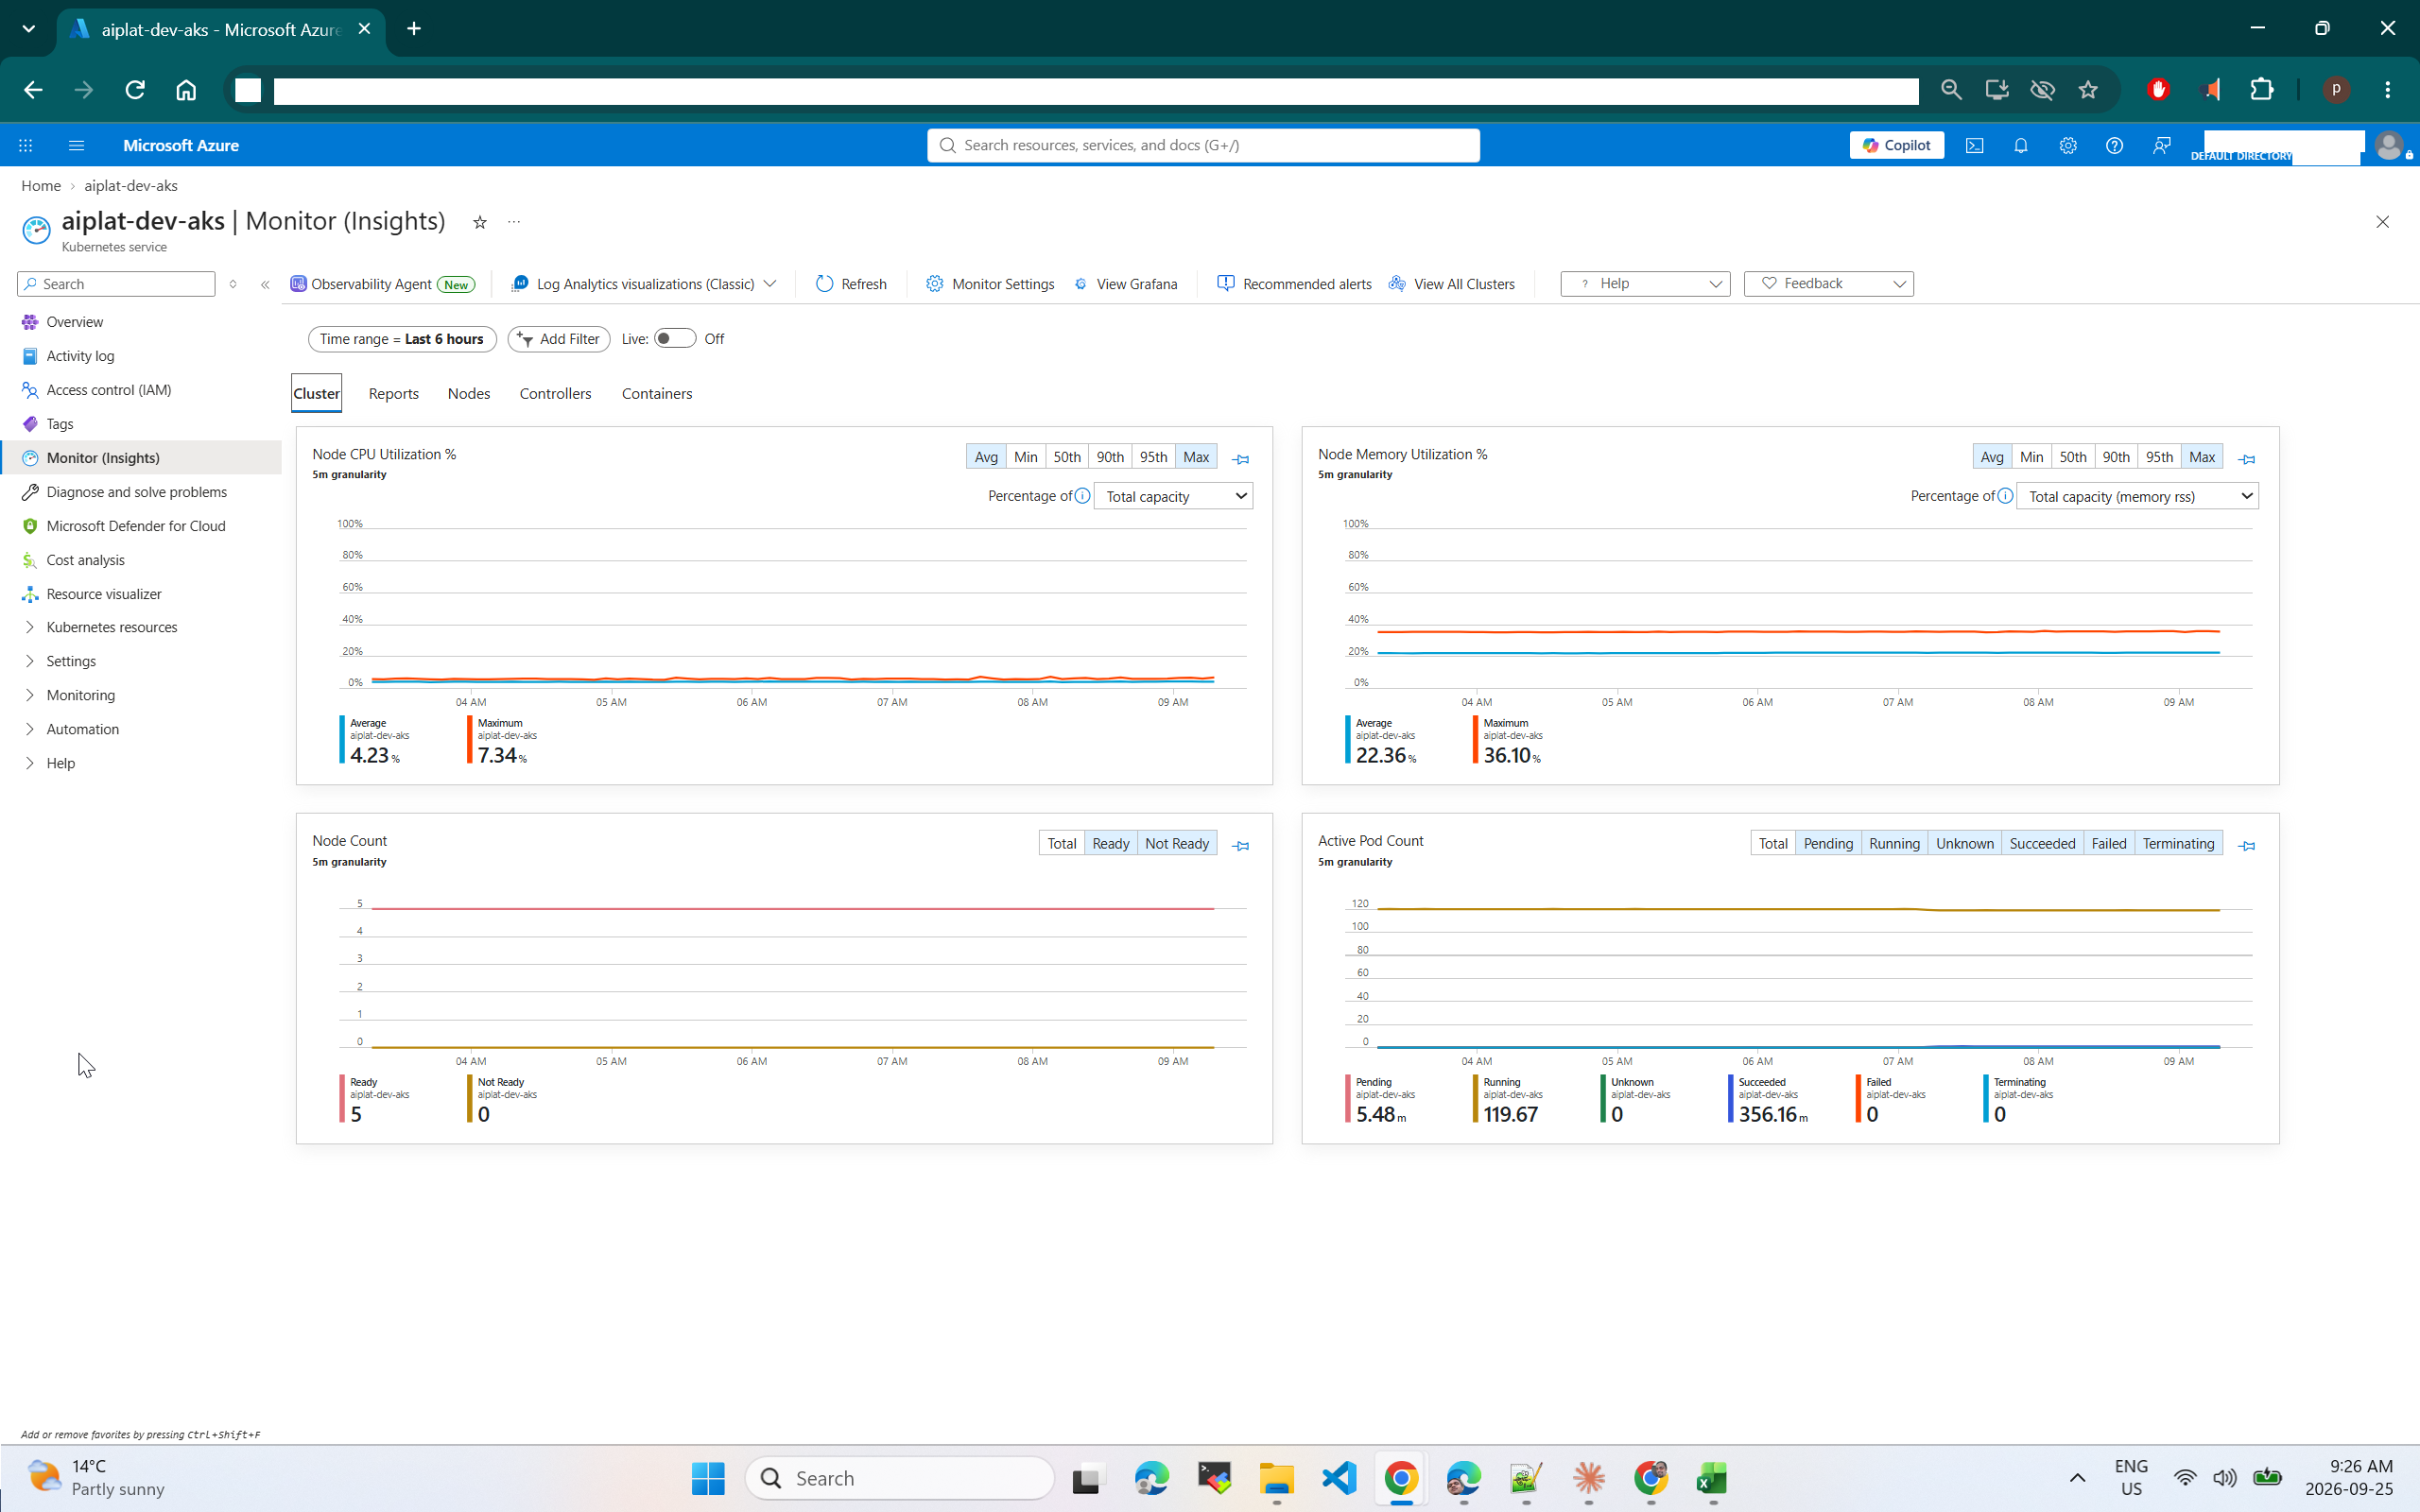Open Total capacity (memory rss) dropdown
The height and width of the screenshot is (1512, 2420).
[2137, 496]
